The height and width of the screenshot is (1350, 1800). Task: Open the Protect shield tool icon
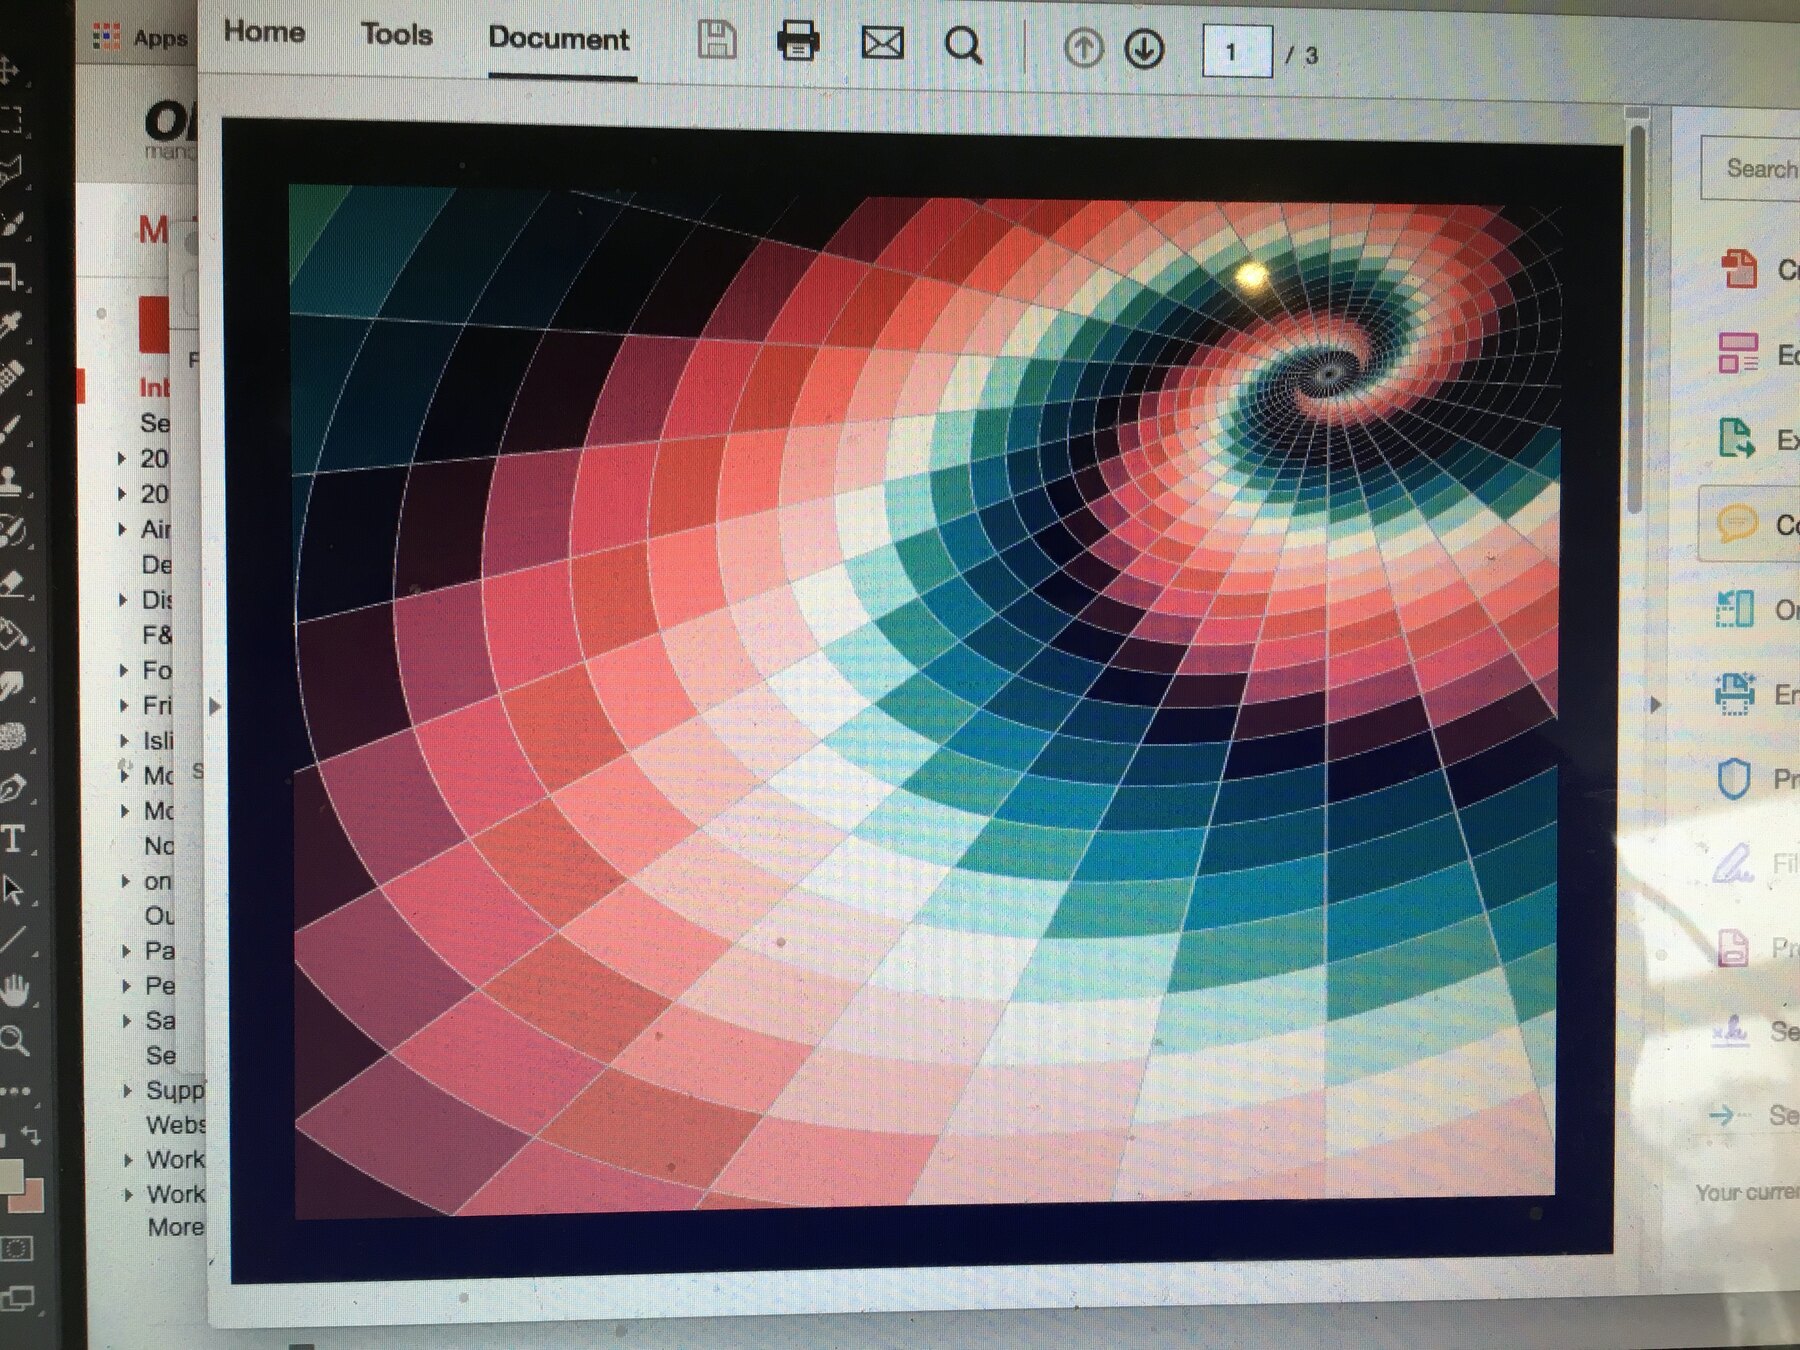tap(1734, 778)
